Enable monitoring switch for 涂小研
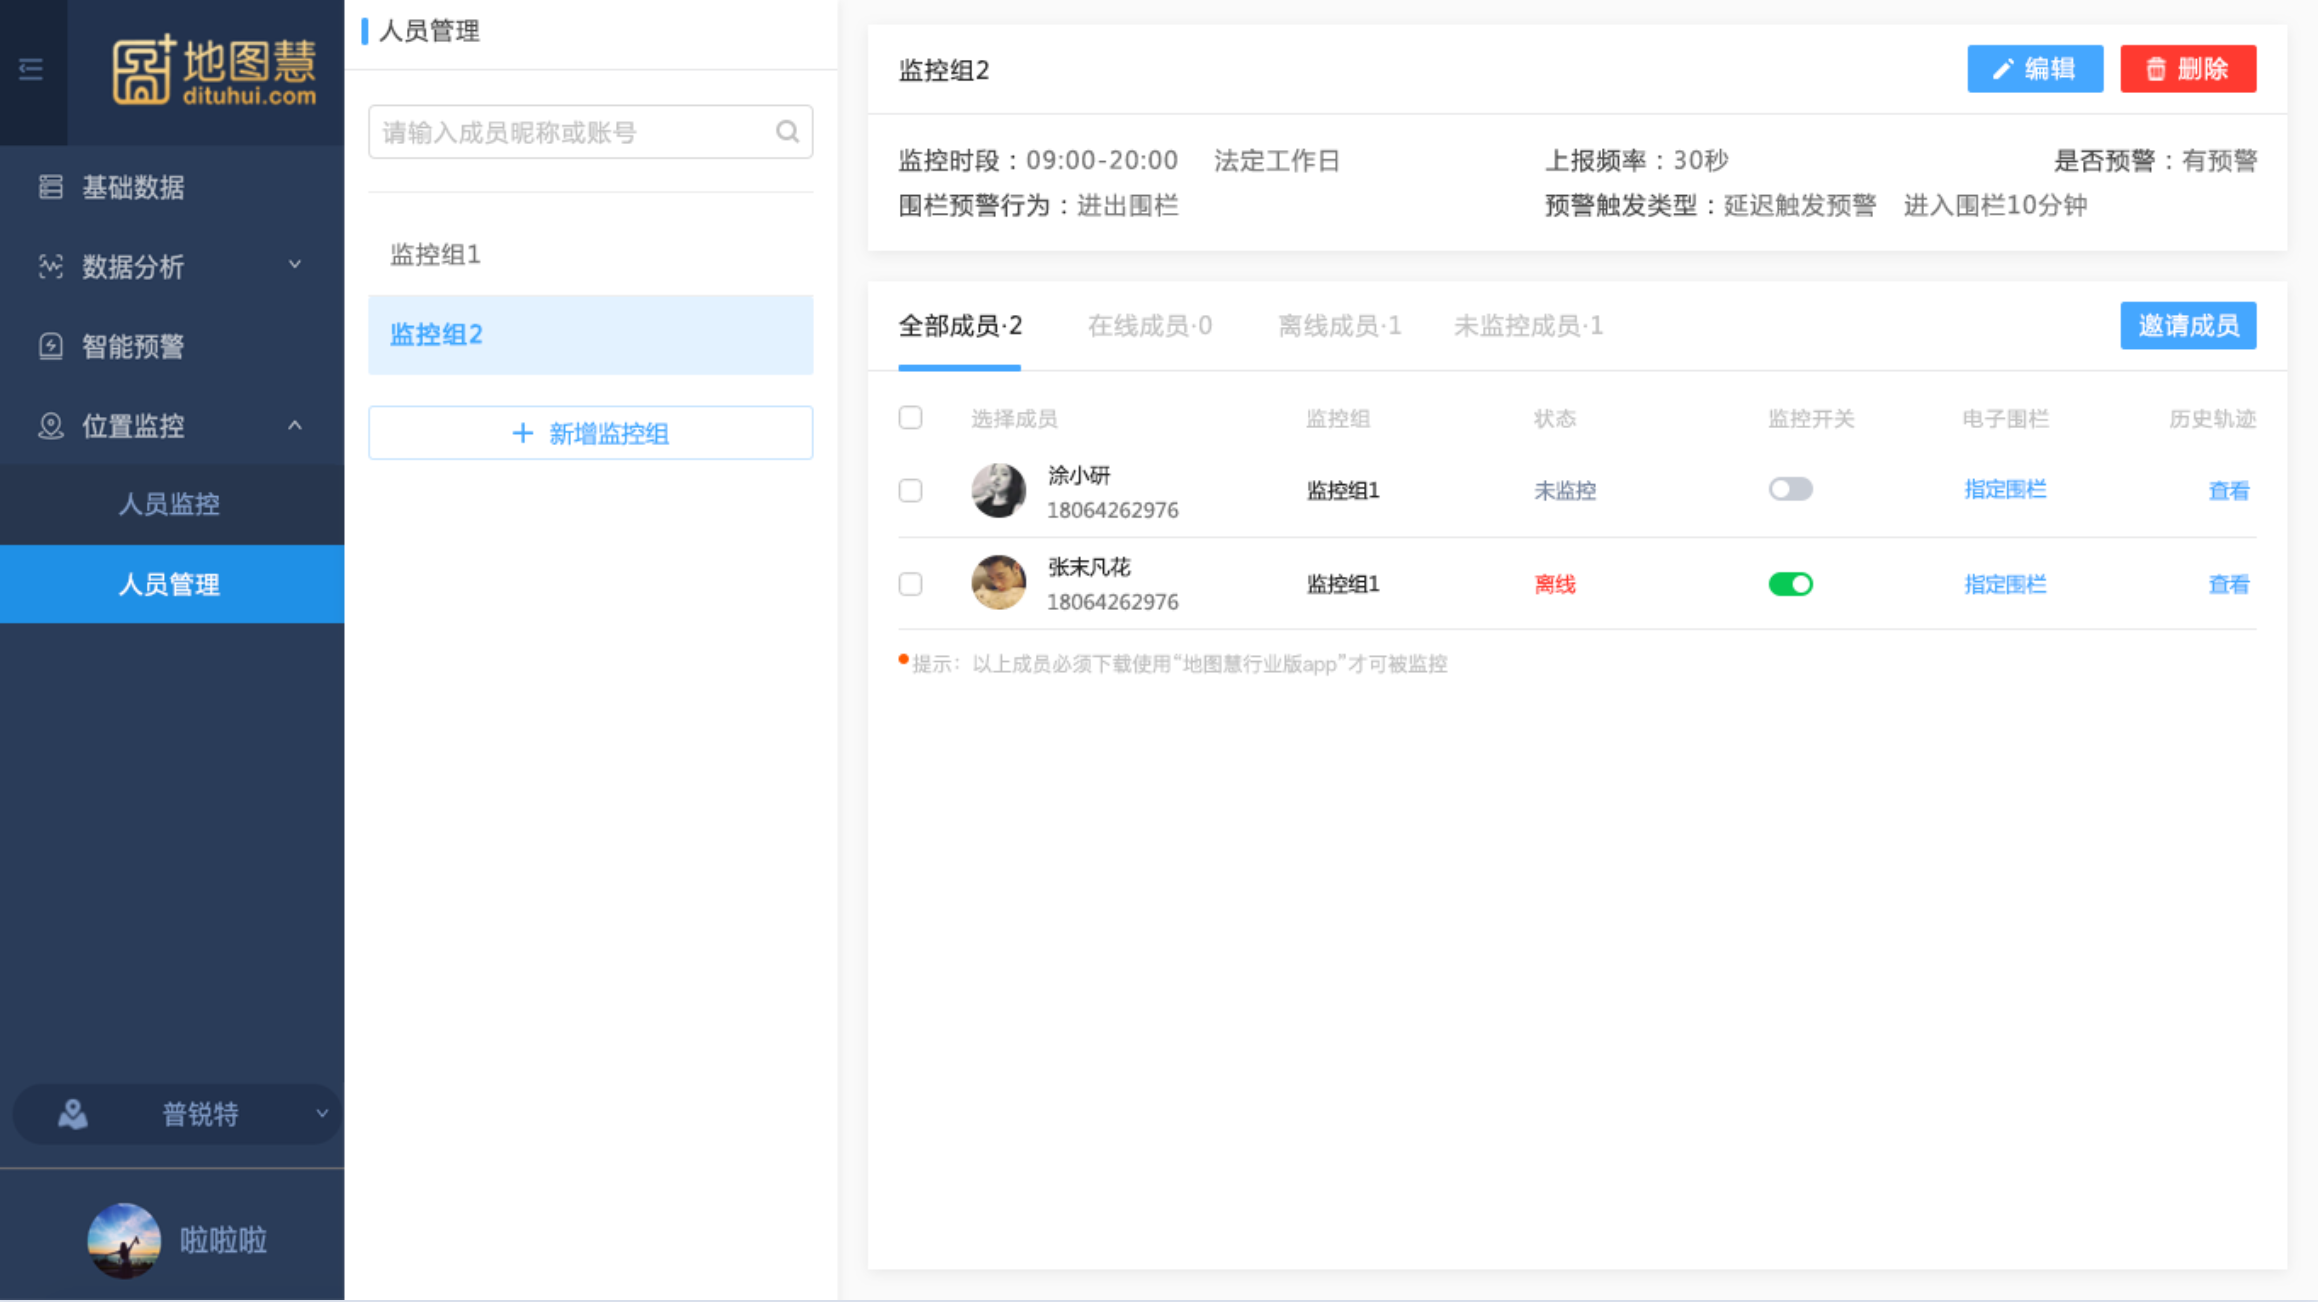Image resolution: width=2318 pixels, height=1302 pixels. click(1789, 489)
